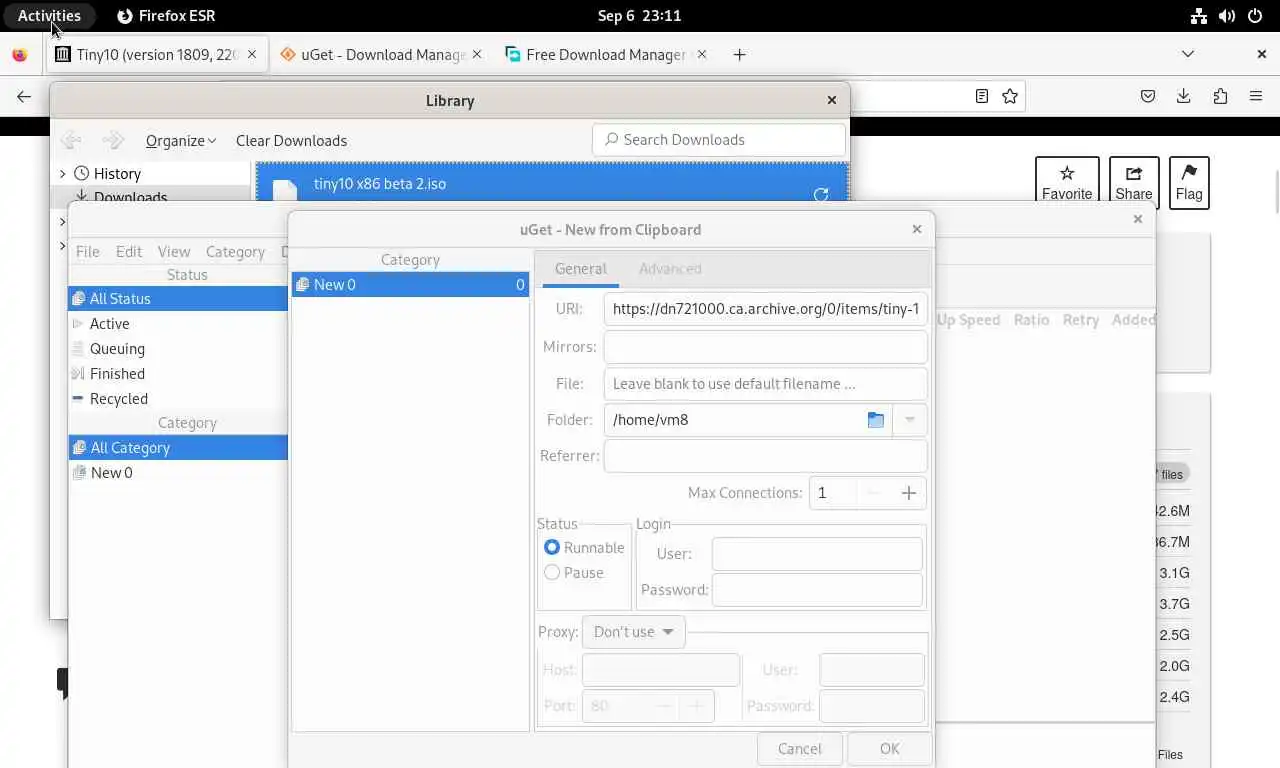Viewport: 1280px width, 768px height.
Task: Focus the Referrer input field
Action: click(x=766, y=456)
